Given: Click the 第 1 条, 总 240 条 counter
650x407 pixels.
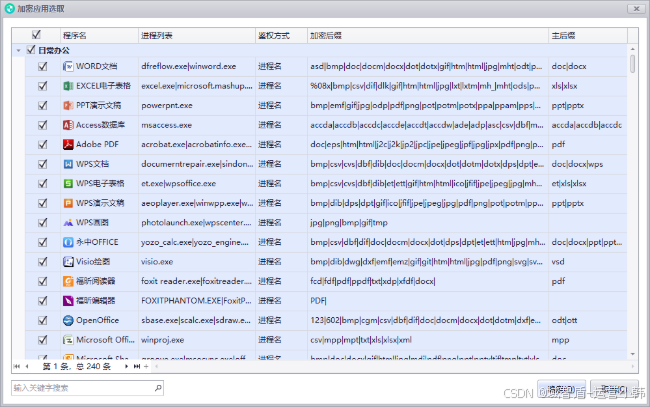Looking at the screenshot, I should tap(77, 366).
